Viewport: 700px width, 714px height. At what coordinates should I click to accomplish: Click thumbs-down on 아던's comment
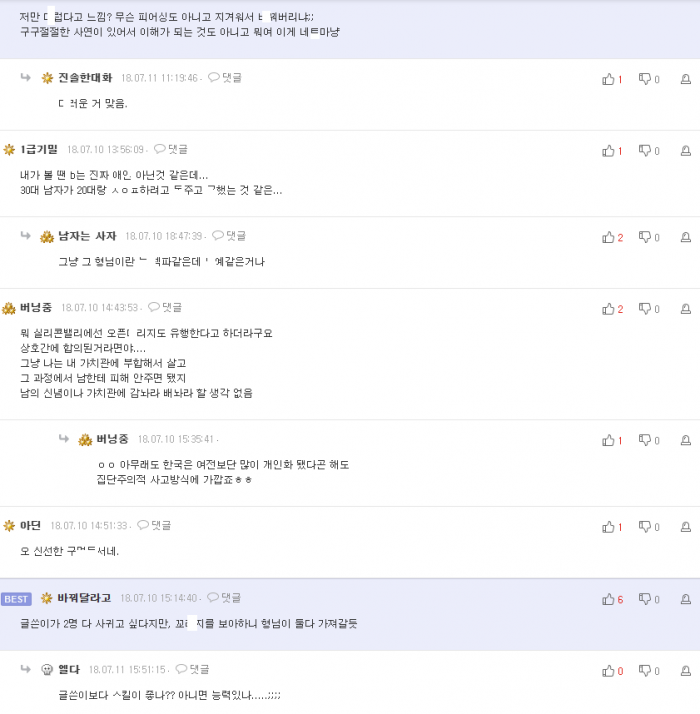pos(645,527)
